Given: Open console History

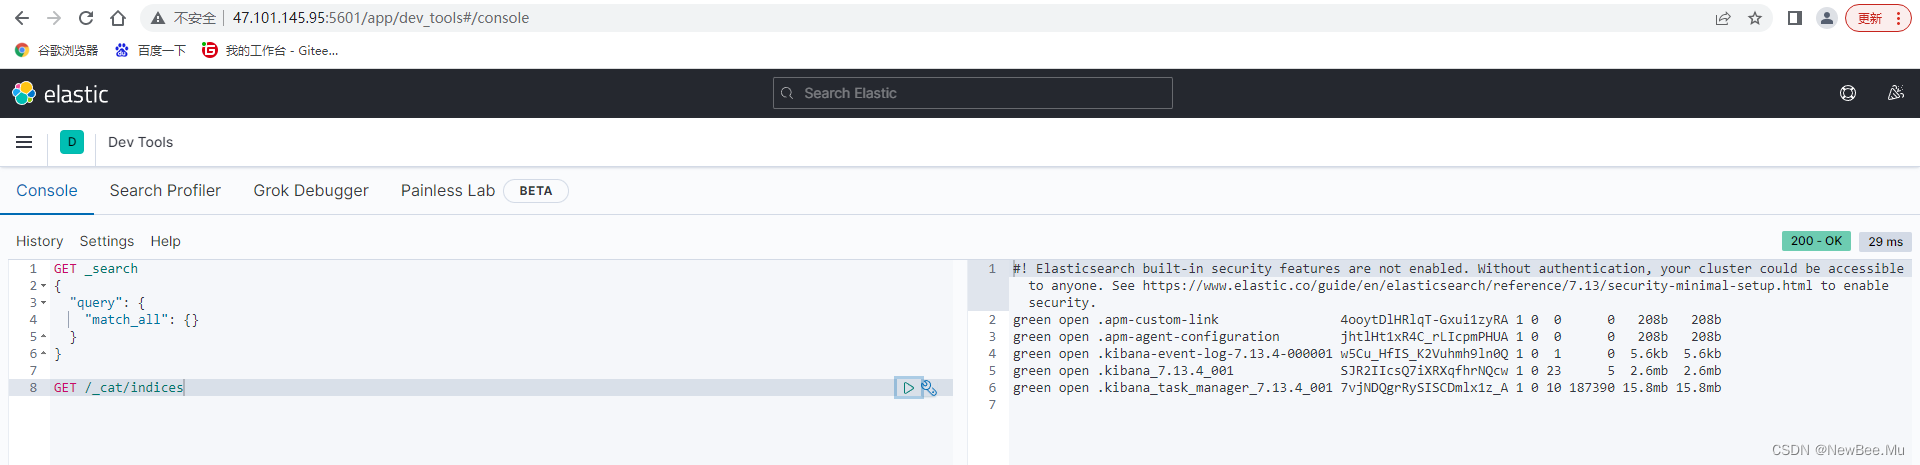Looking at the screenshot, I should click(x=39, y=241).
